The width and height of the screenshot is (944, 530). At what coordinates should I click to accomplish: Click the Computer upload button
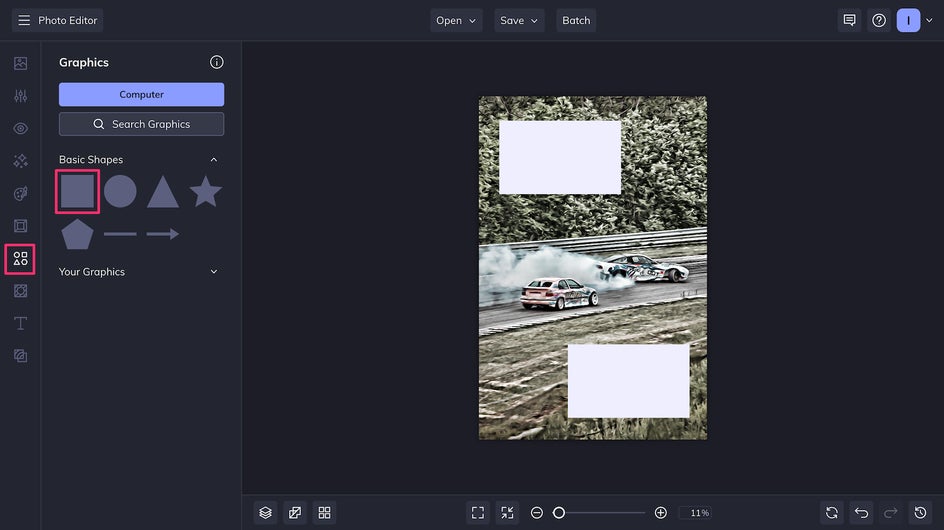(x=141, y=95)
